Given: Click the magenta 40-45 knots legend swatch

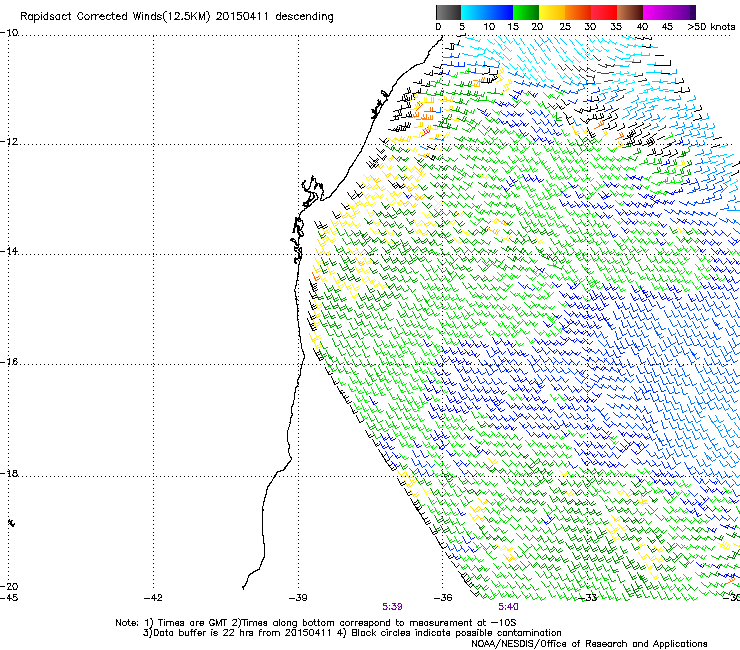Looking at the screenshot, I should tap(656, 12).
